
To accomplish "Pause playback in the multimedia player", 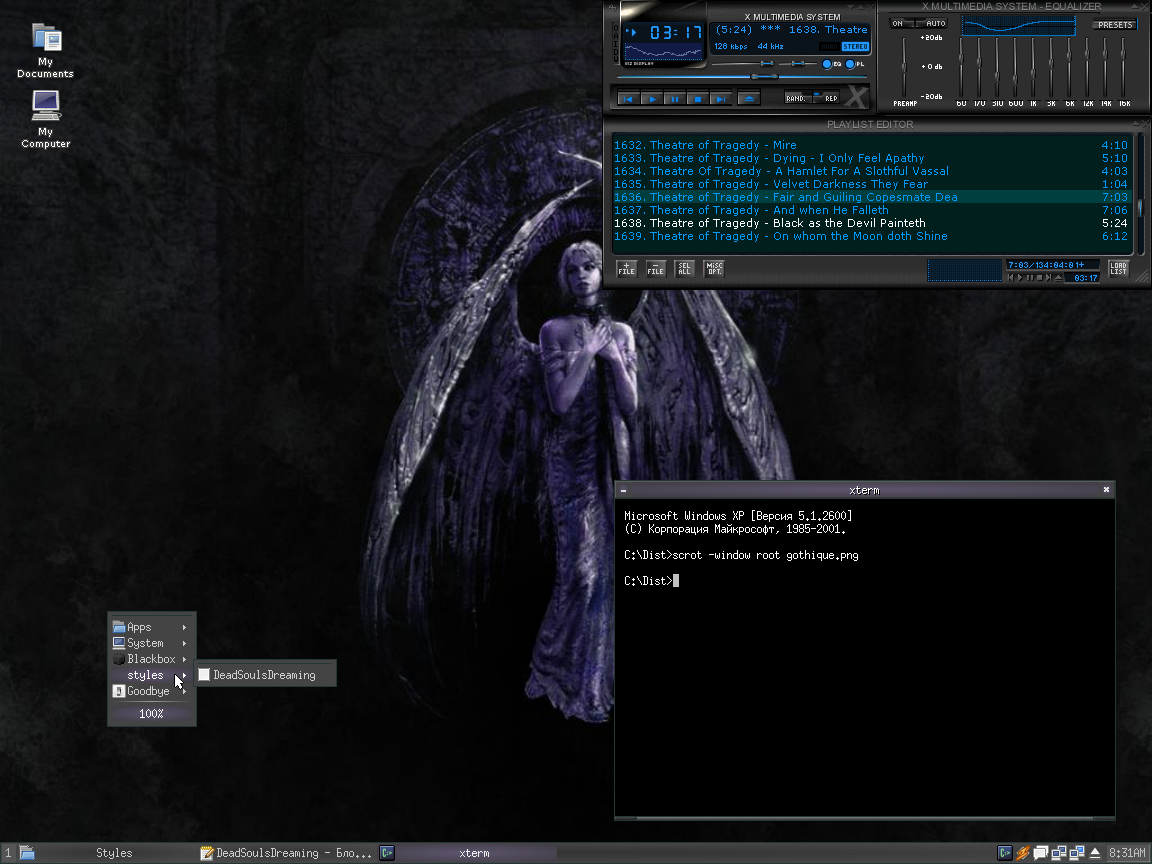I will click(x=674, y=98).
